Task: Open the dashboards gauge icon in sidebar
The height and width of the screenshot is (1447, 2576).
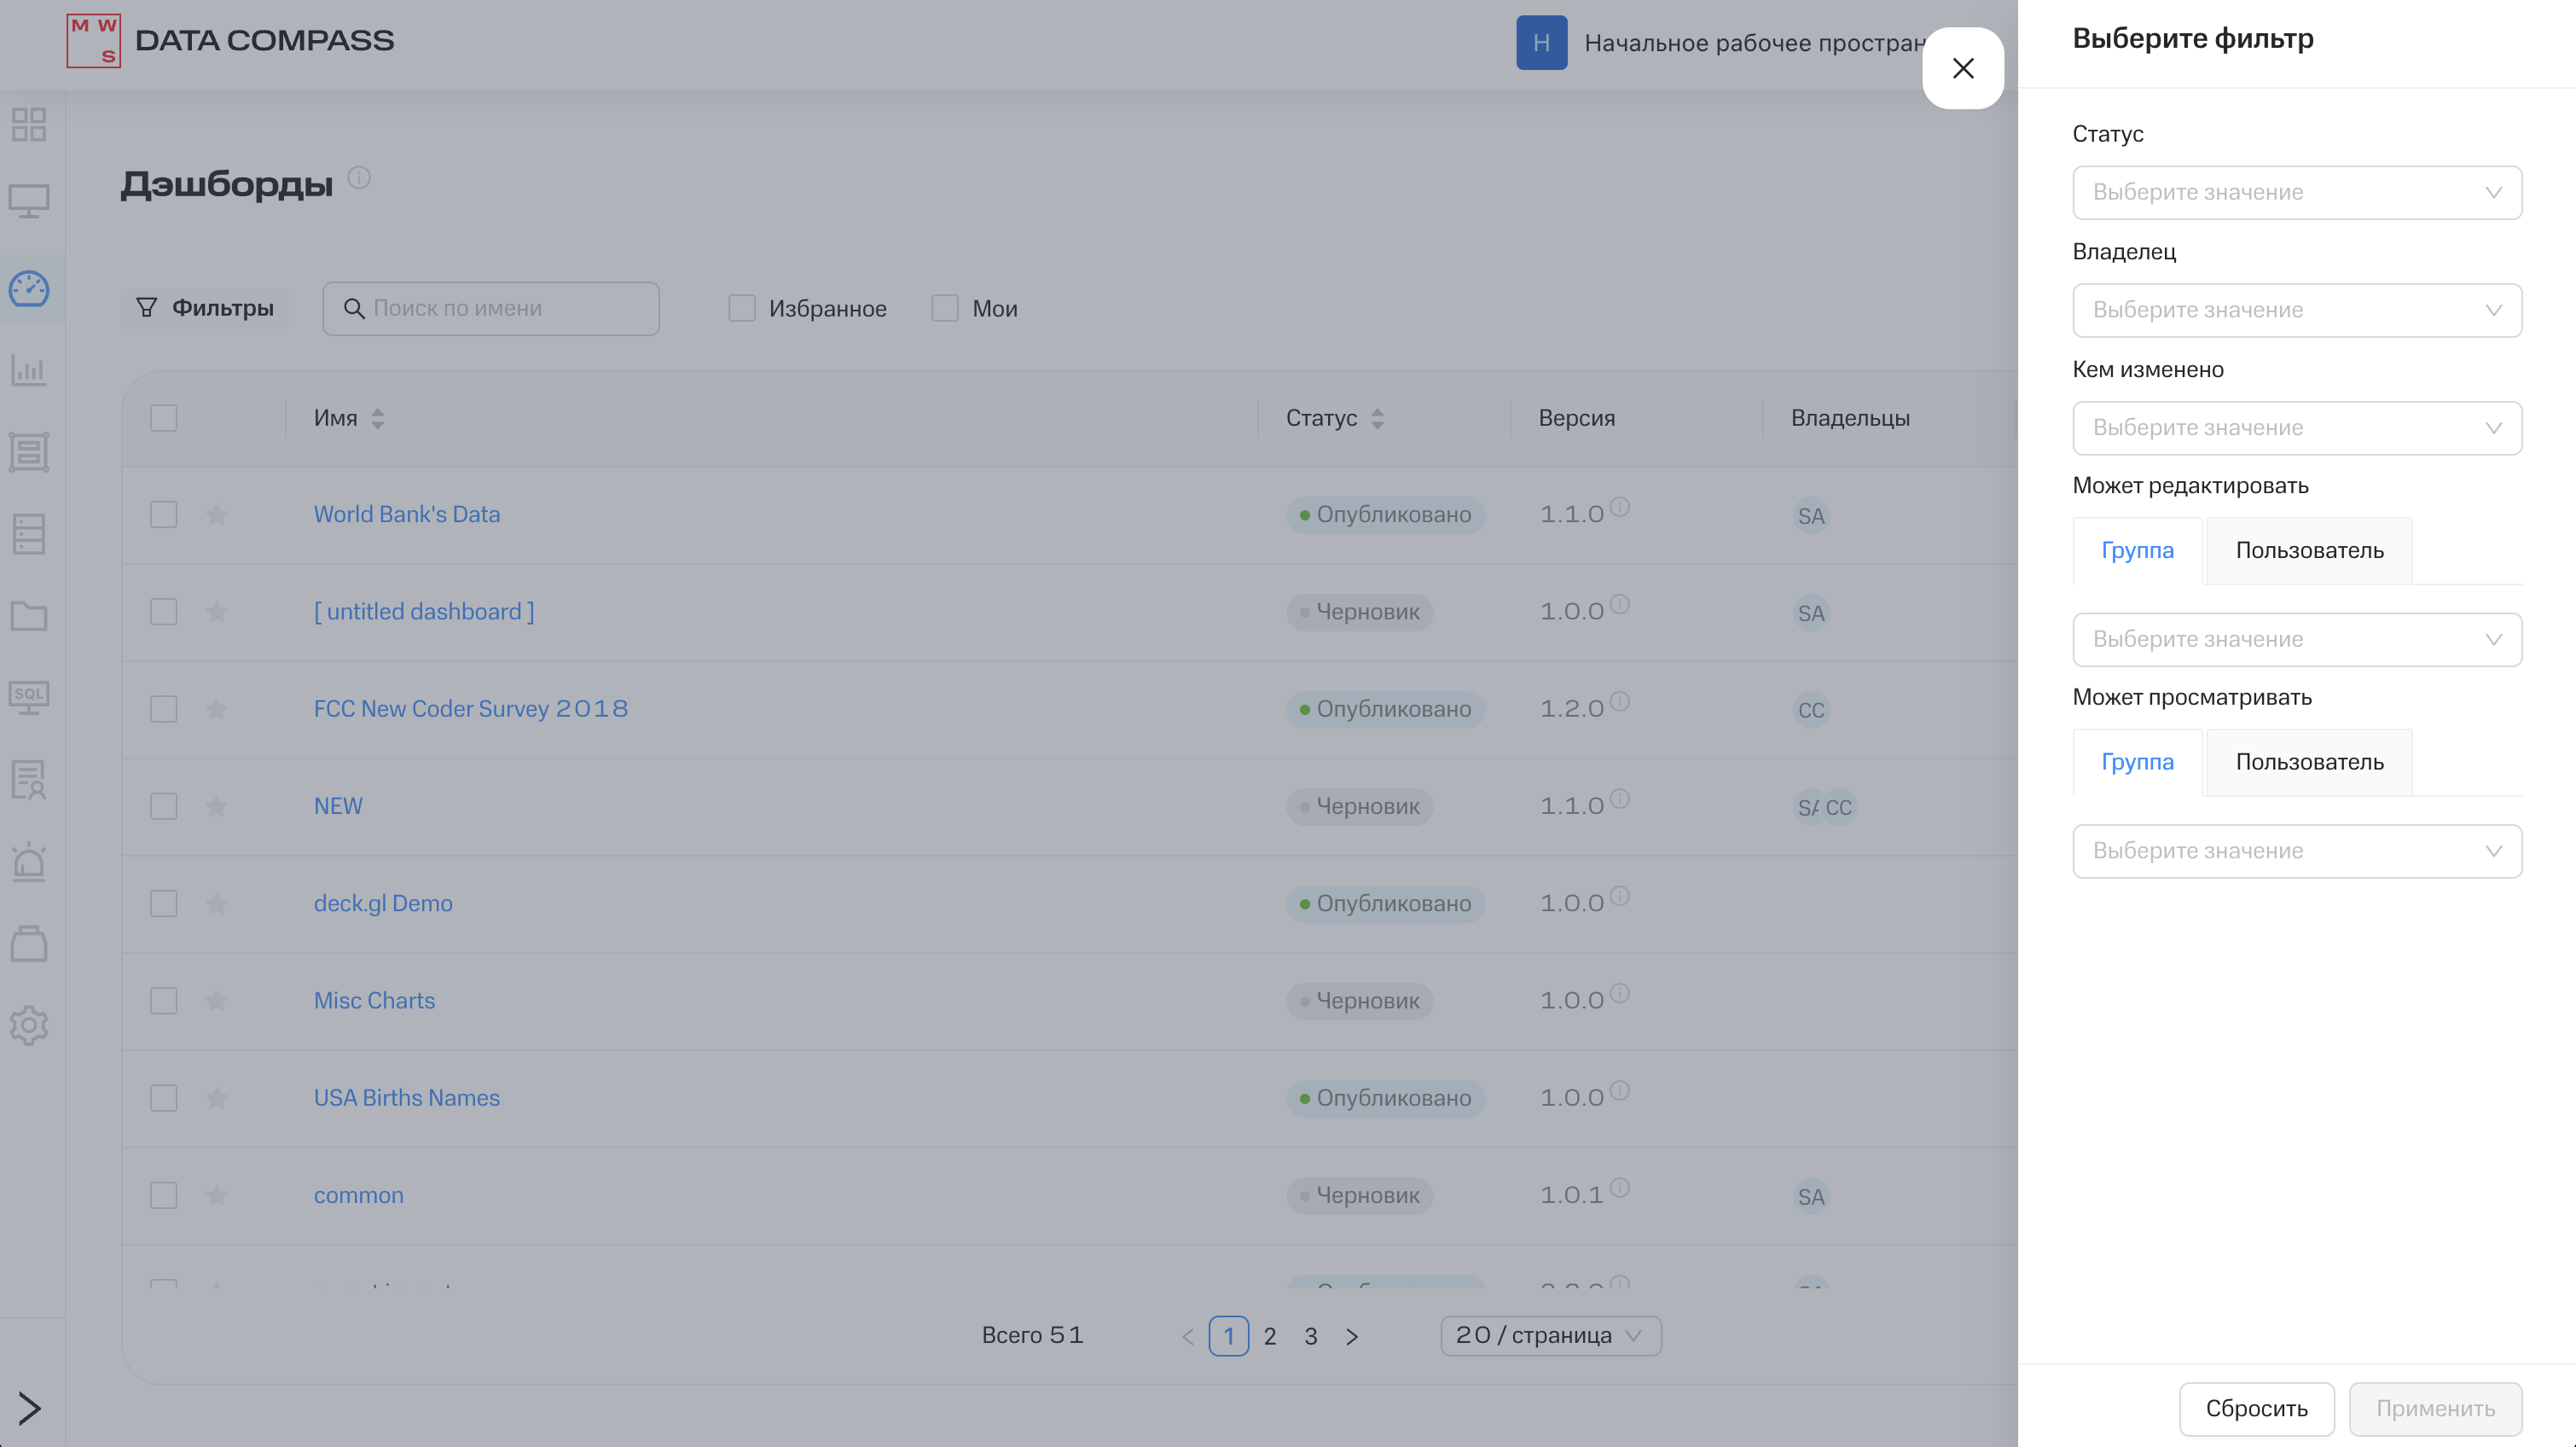Action: pyautogui.click(x=29, y=289)
